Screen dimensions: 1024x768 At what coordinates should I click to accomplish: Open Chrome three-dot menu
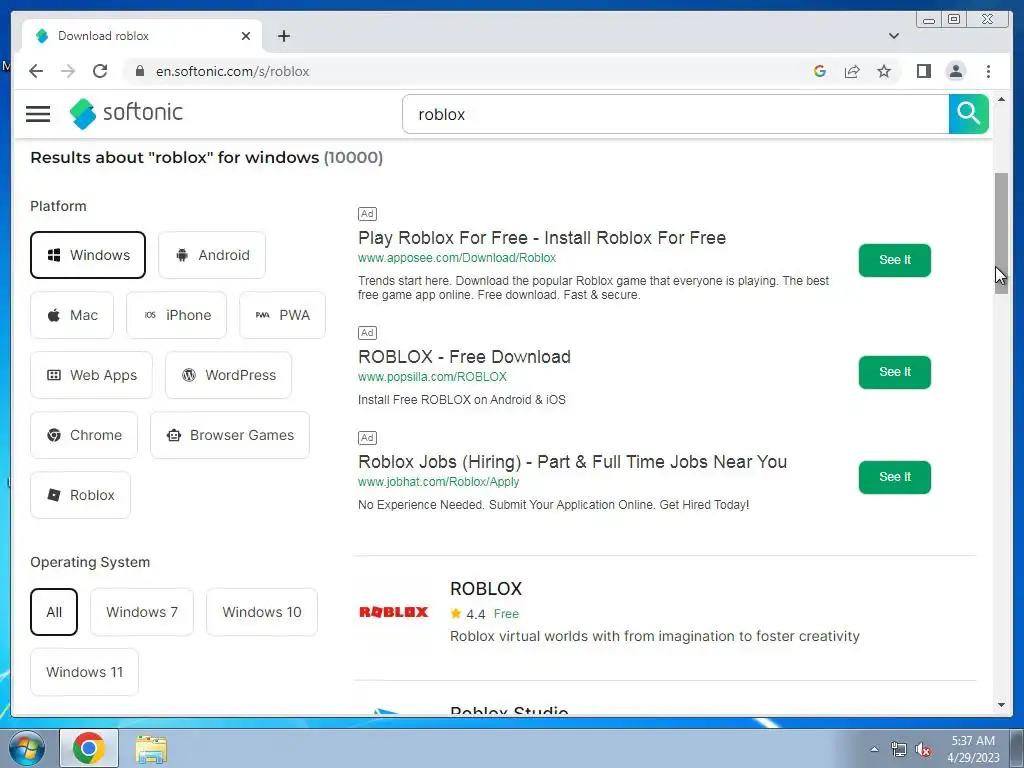coord(988,71)
